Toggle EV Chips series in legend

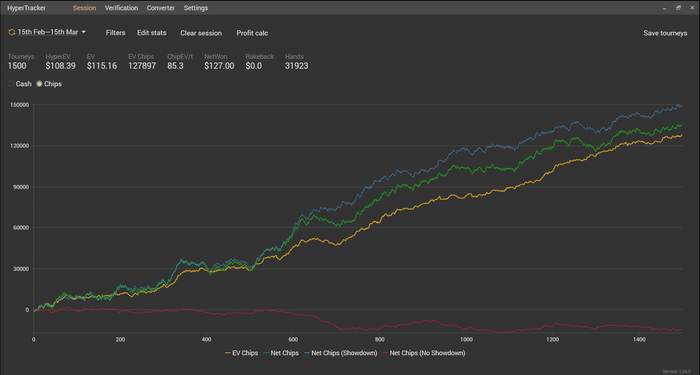point(241,353)
